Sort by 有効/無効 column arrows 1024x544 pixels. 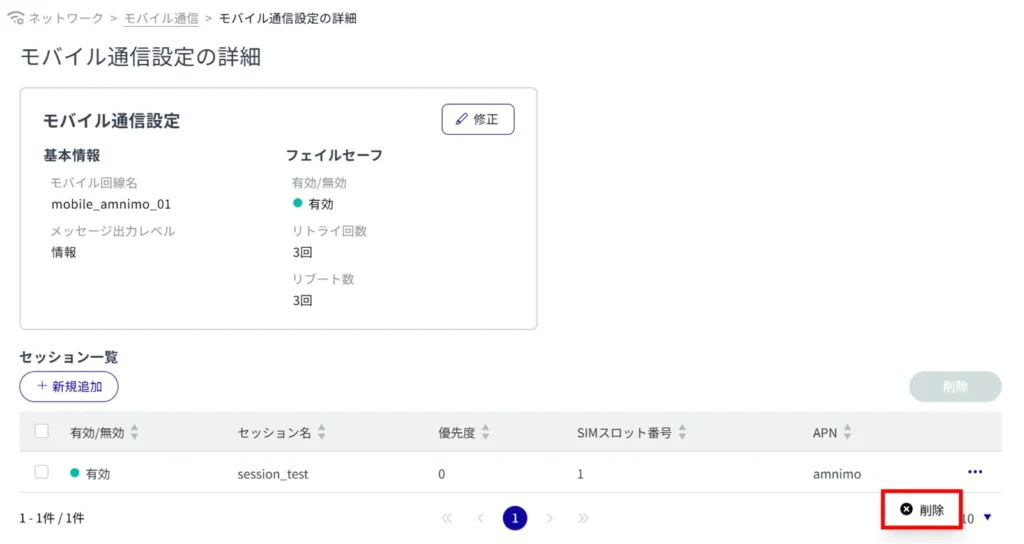pyautogui.click(x=135, y=433)
